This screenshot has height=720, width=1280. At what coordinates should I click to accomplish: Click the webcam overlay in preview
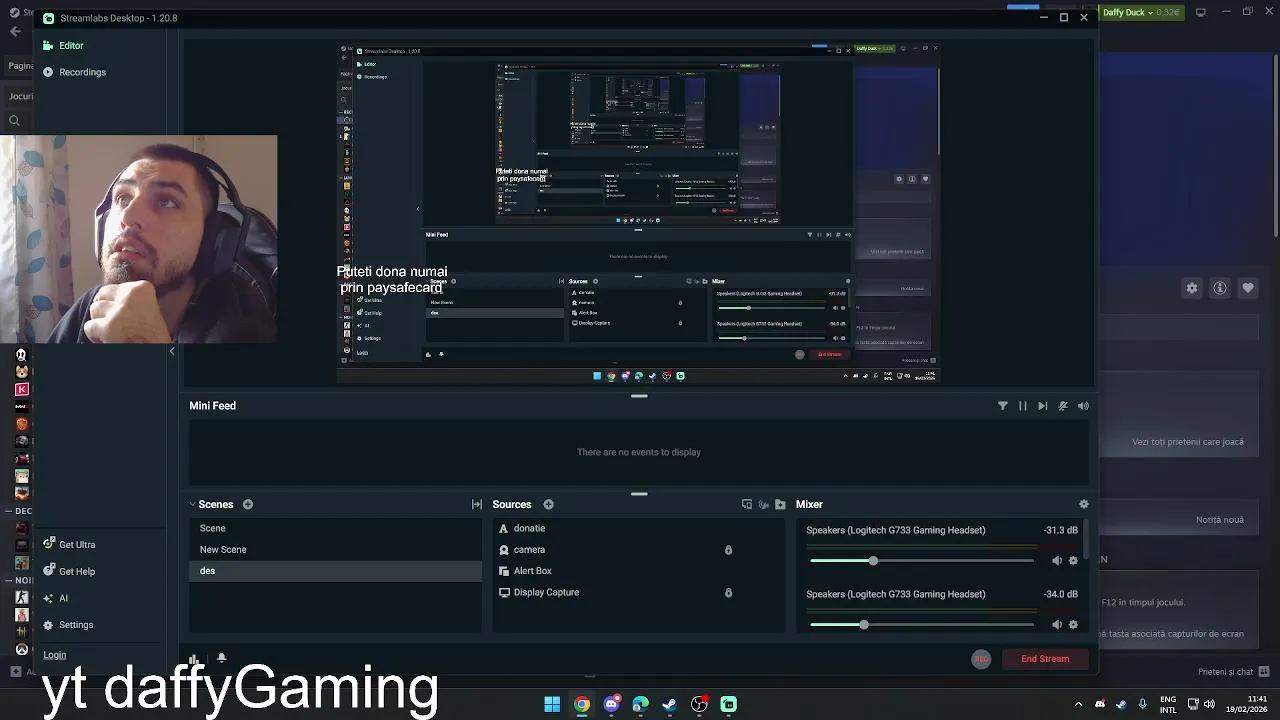[x=138, y=240]
